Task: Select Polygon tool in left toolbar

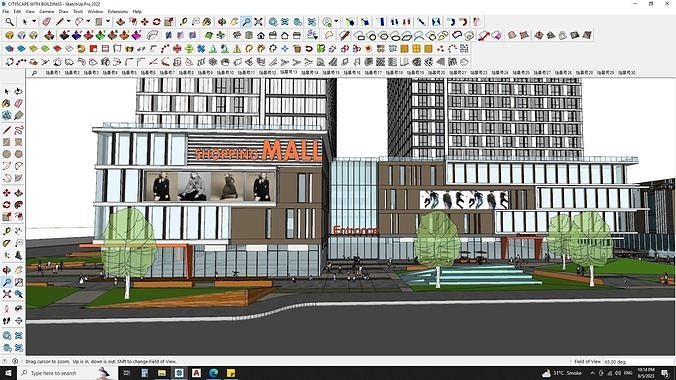Action: (19, 154)
